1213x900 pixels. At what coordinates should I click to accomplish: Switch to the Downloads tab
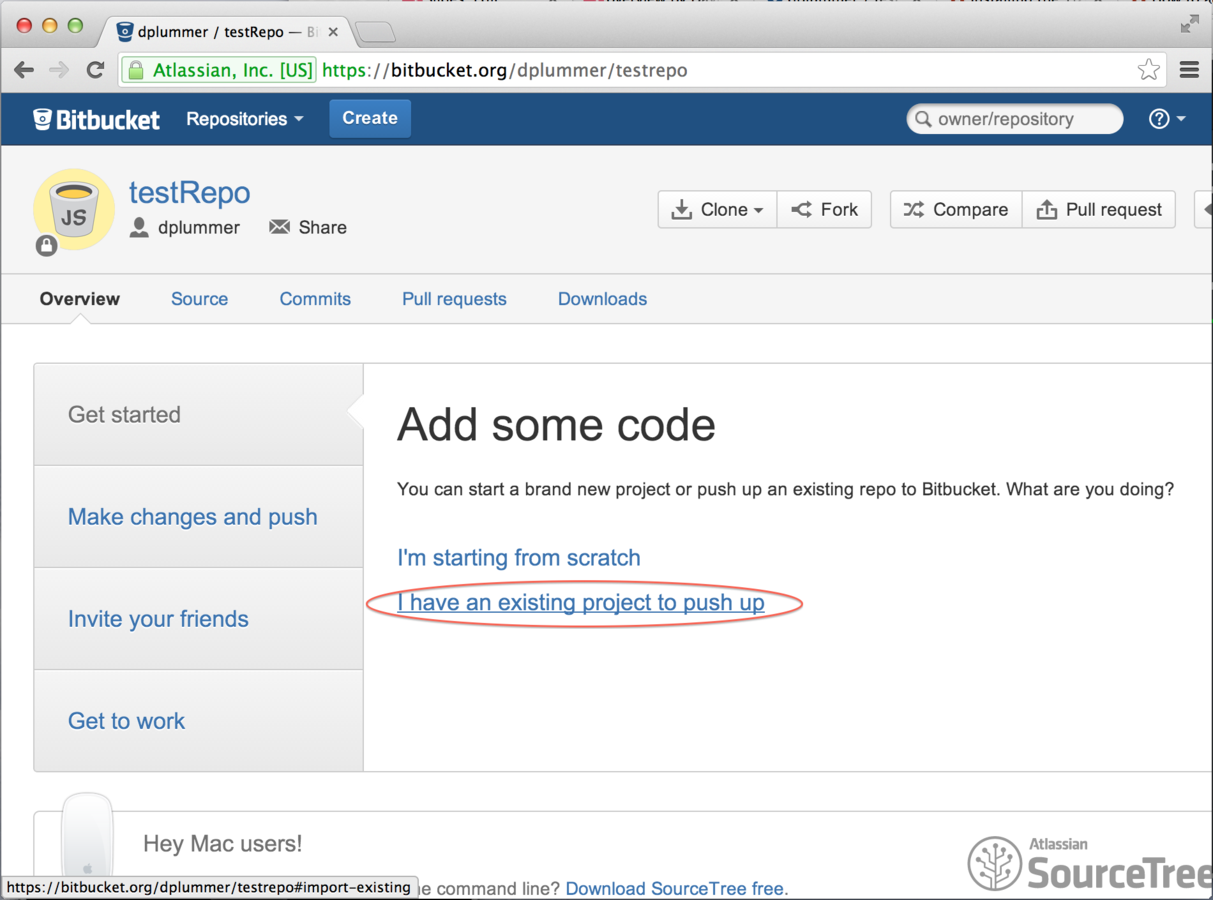602,299
